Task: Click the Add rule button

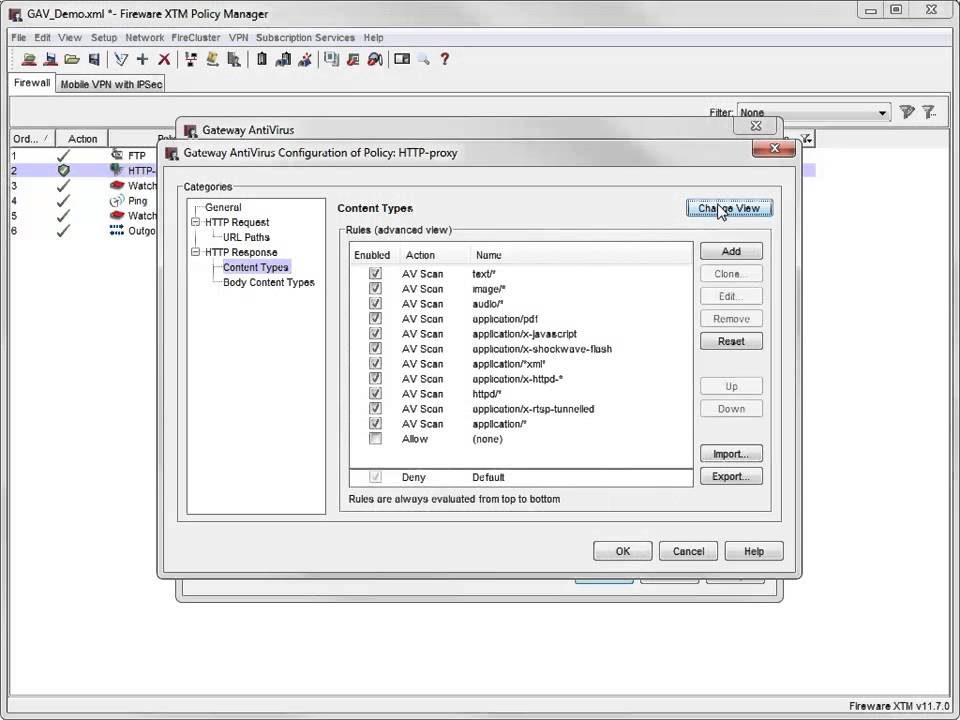Action: click(x=731, y=251)
